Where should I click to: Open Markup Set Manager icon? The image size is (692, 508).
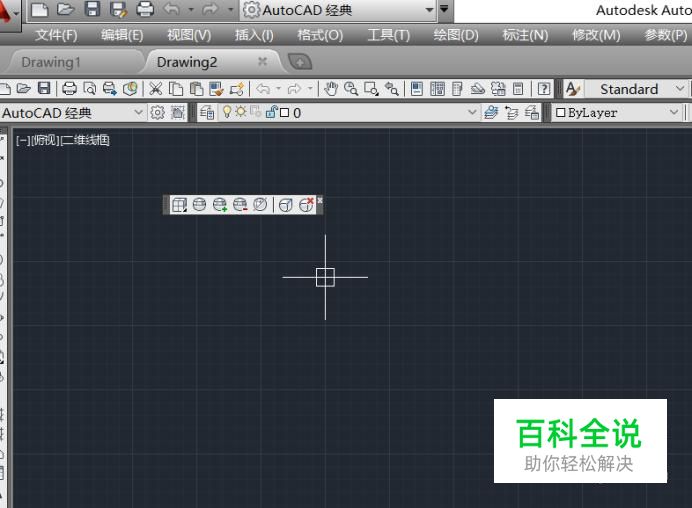(498, 89)
